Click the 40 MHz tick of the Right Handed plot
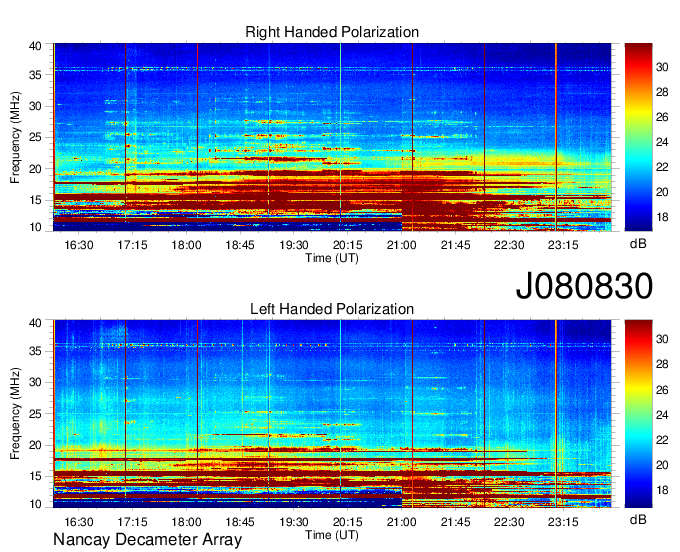This screenshot has width=680, height=552. (35, 46)
